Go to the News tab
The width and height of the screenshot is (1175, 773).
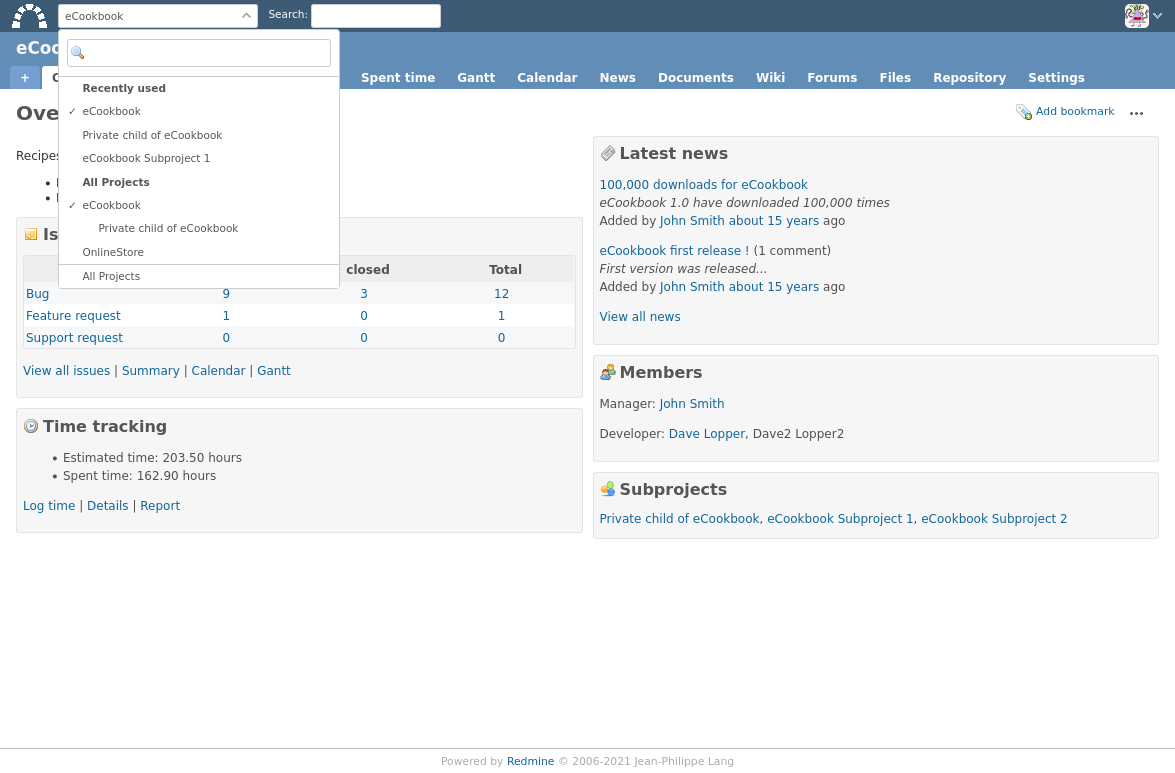(617, 78)
